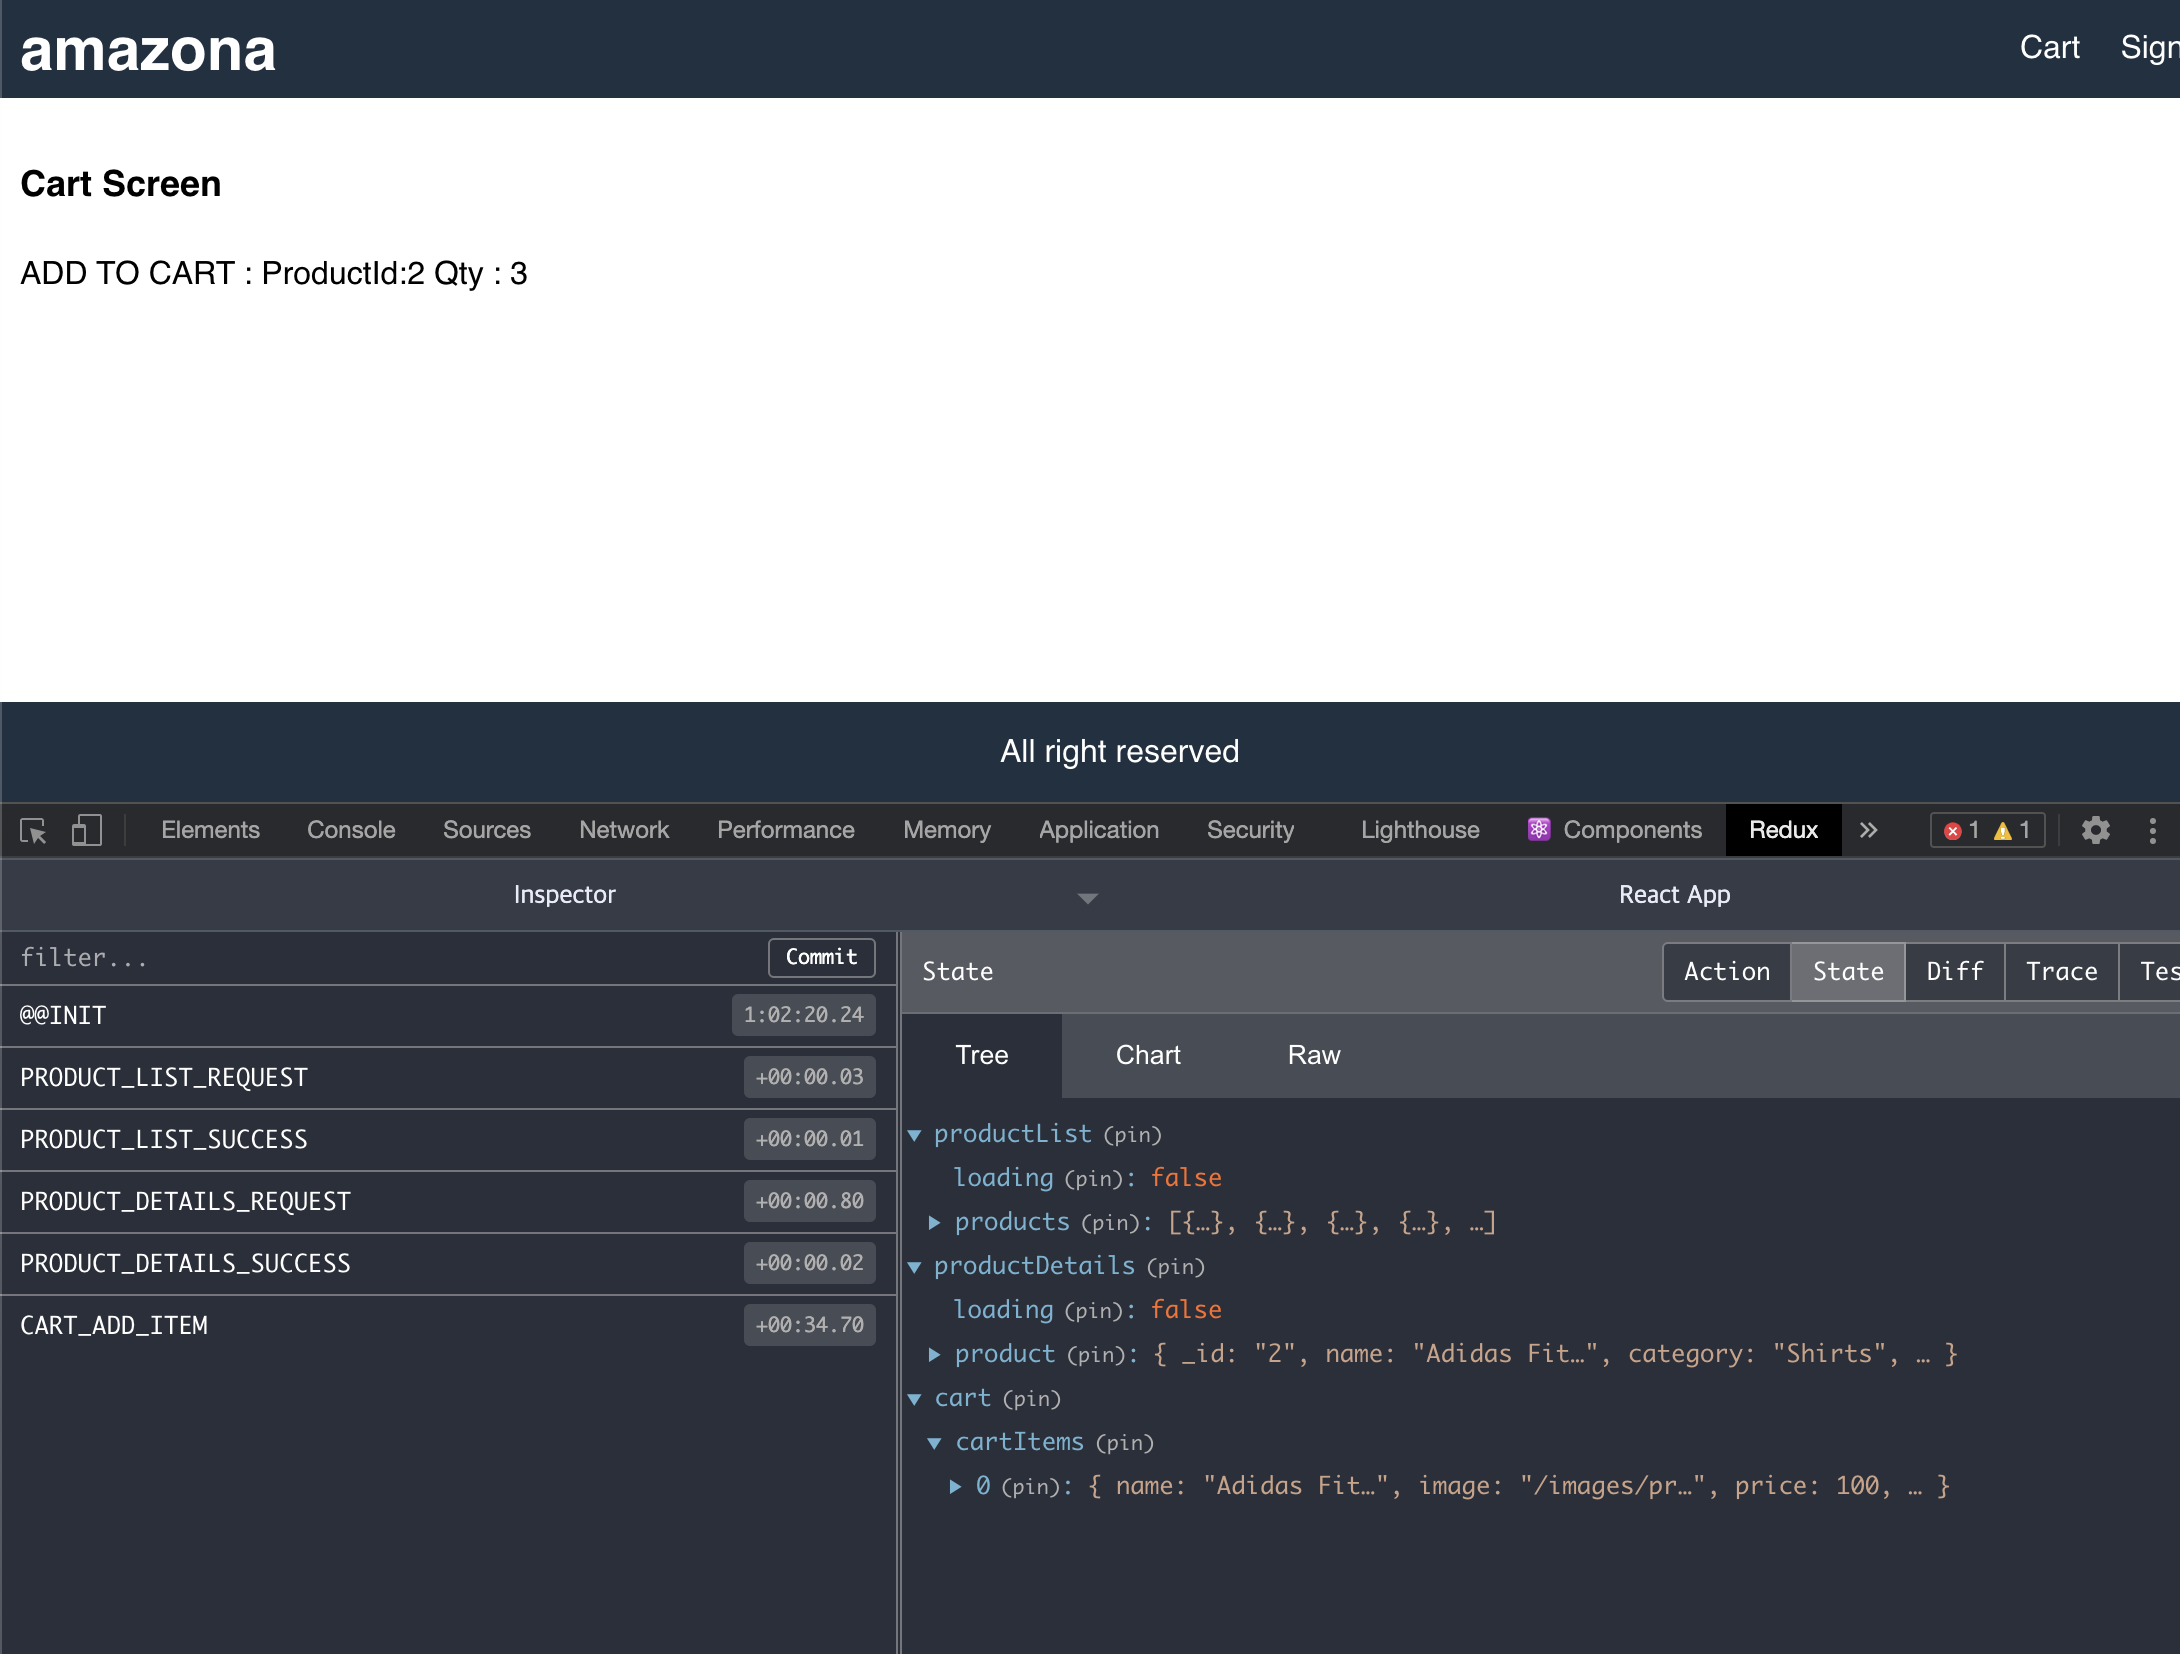The image size is (2180, 1654).
Task: Click the yellow warning count icon
Action: coord(2003,830)
